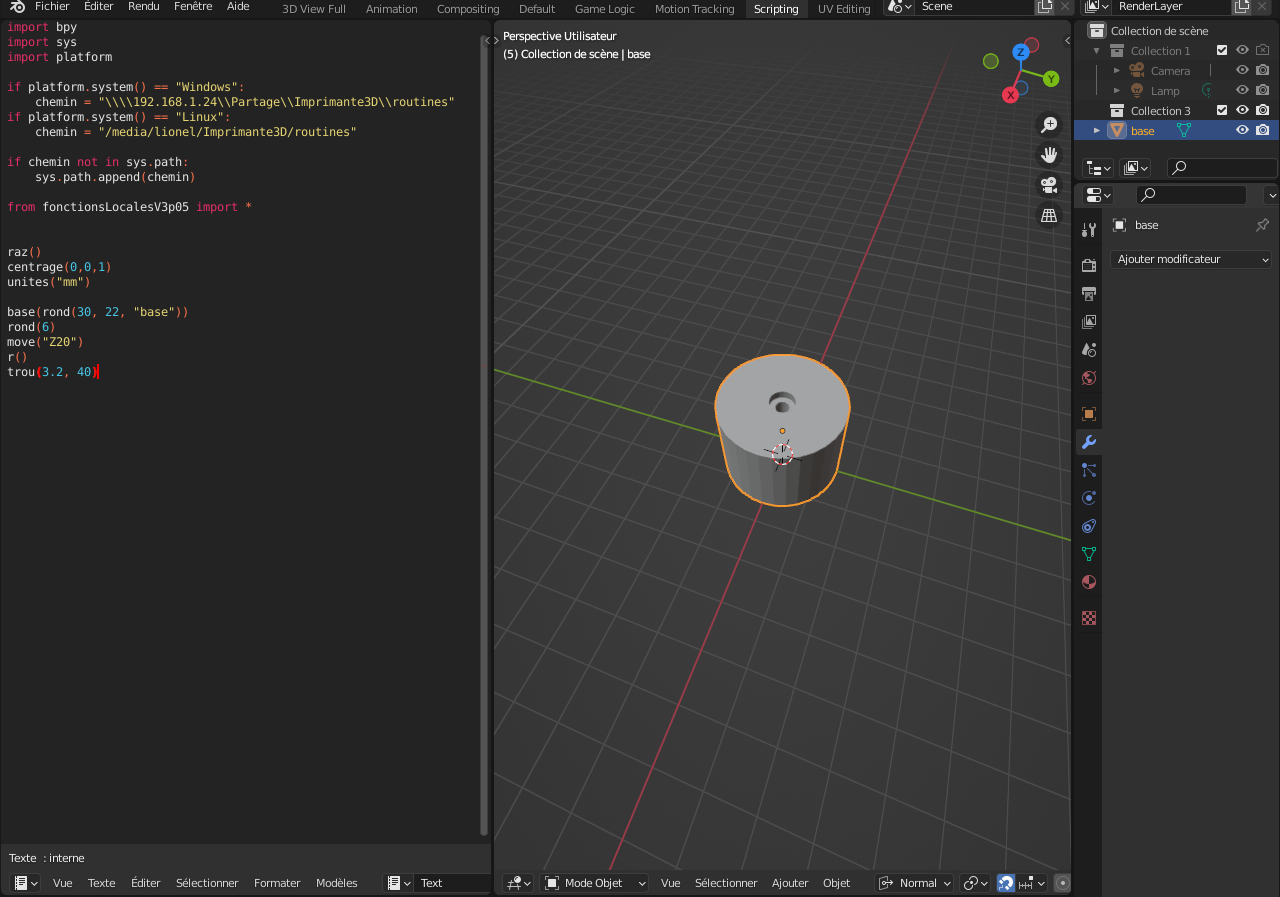1280x897 pixels.
Task: Toggle base object viewport visibility eye
Action: pyautogui.click(x=1242, y=130)
